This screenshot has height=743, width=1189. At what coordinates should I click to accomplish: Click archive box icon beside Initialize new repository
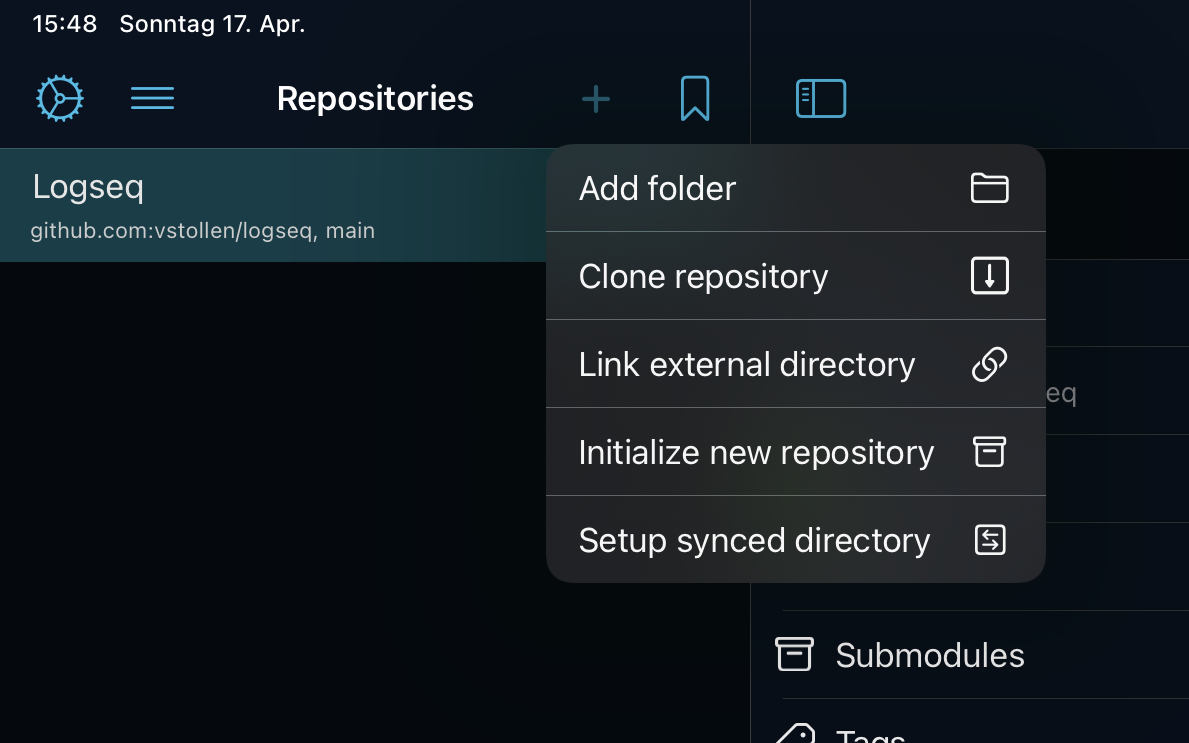989,452
